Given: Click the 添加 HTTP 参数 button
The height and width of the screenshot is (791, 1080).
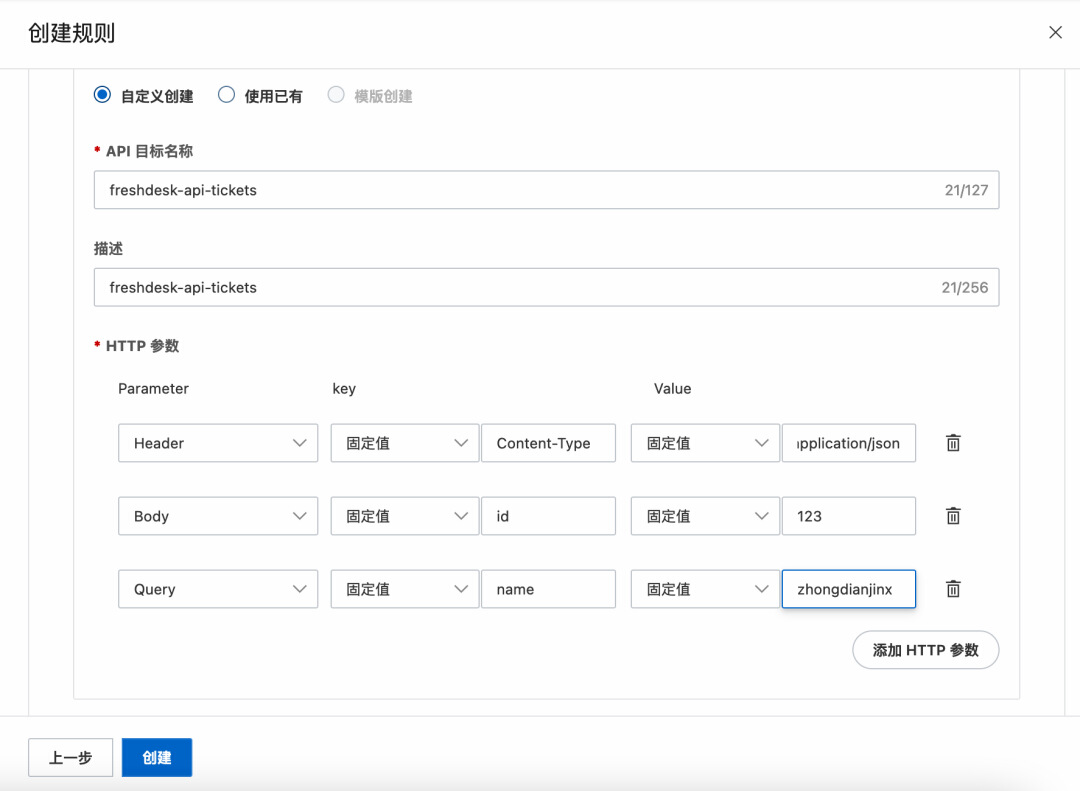Looking at the screenshot, I should [926, 650].
